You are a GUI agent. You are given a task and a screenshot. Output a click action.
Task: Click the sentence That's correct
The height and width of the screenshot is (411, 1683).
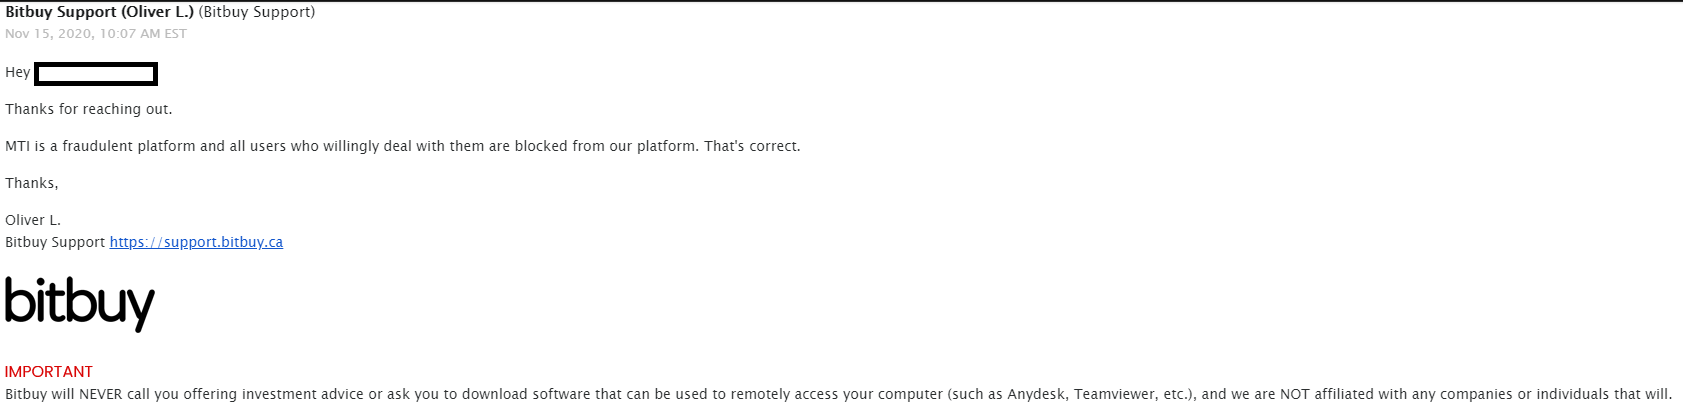coord(752,146)
